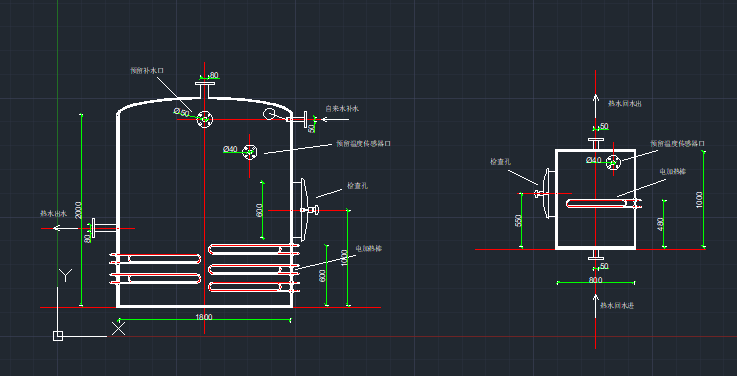
Task: Select the 610 vertical dimension text
Action: coord(259,210)
